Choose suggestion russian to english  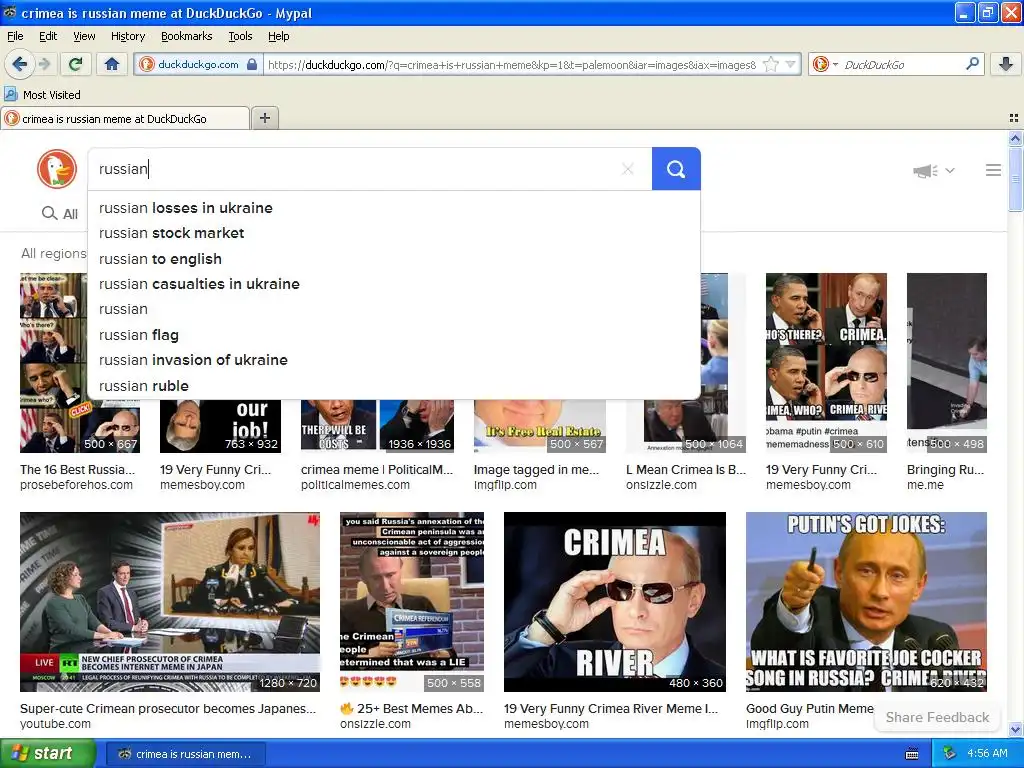[394, 259]
